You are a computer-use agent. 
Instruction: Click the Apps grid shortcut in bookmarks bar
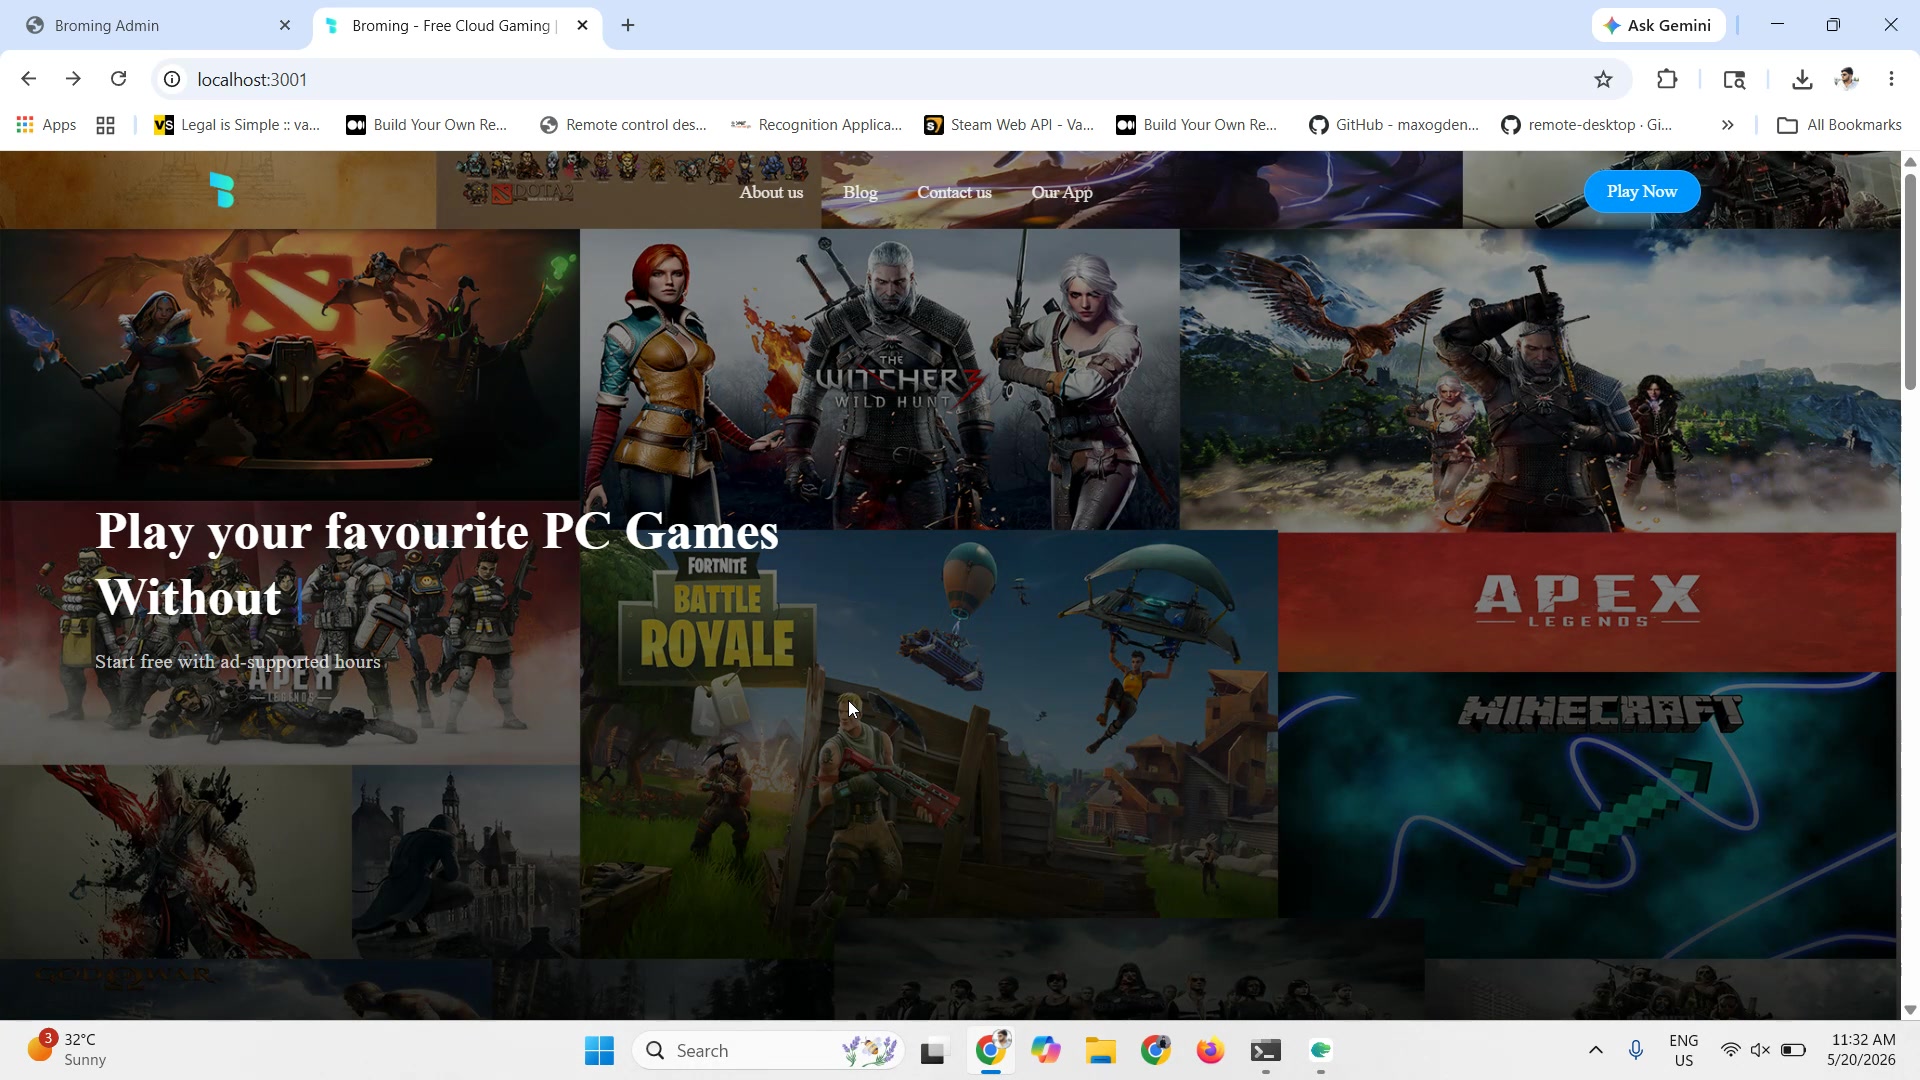click(47, 125)
